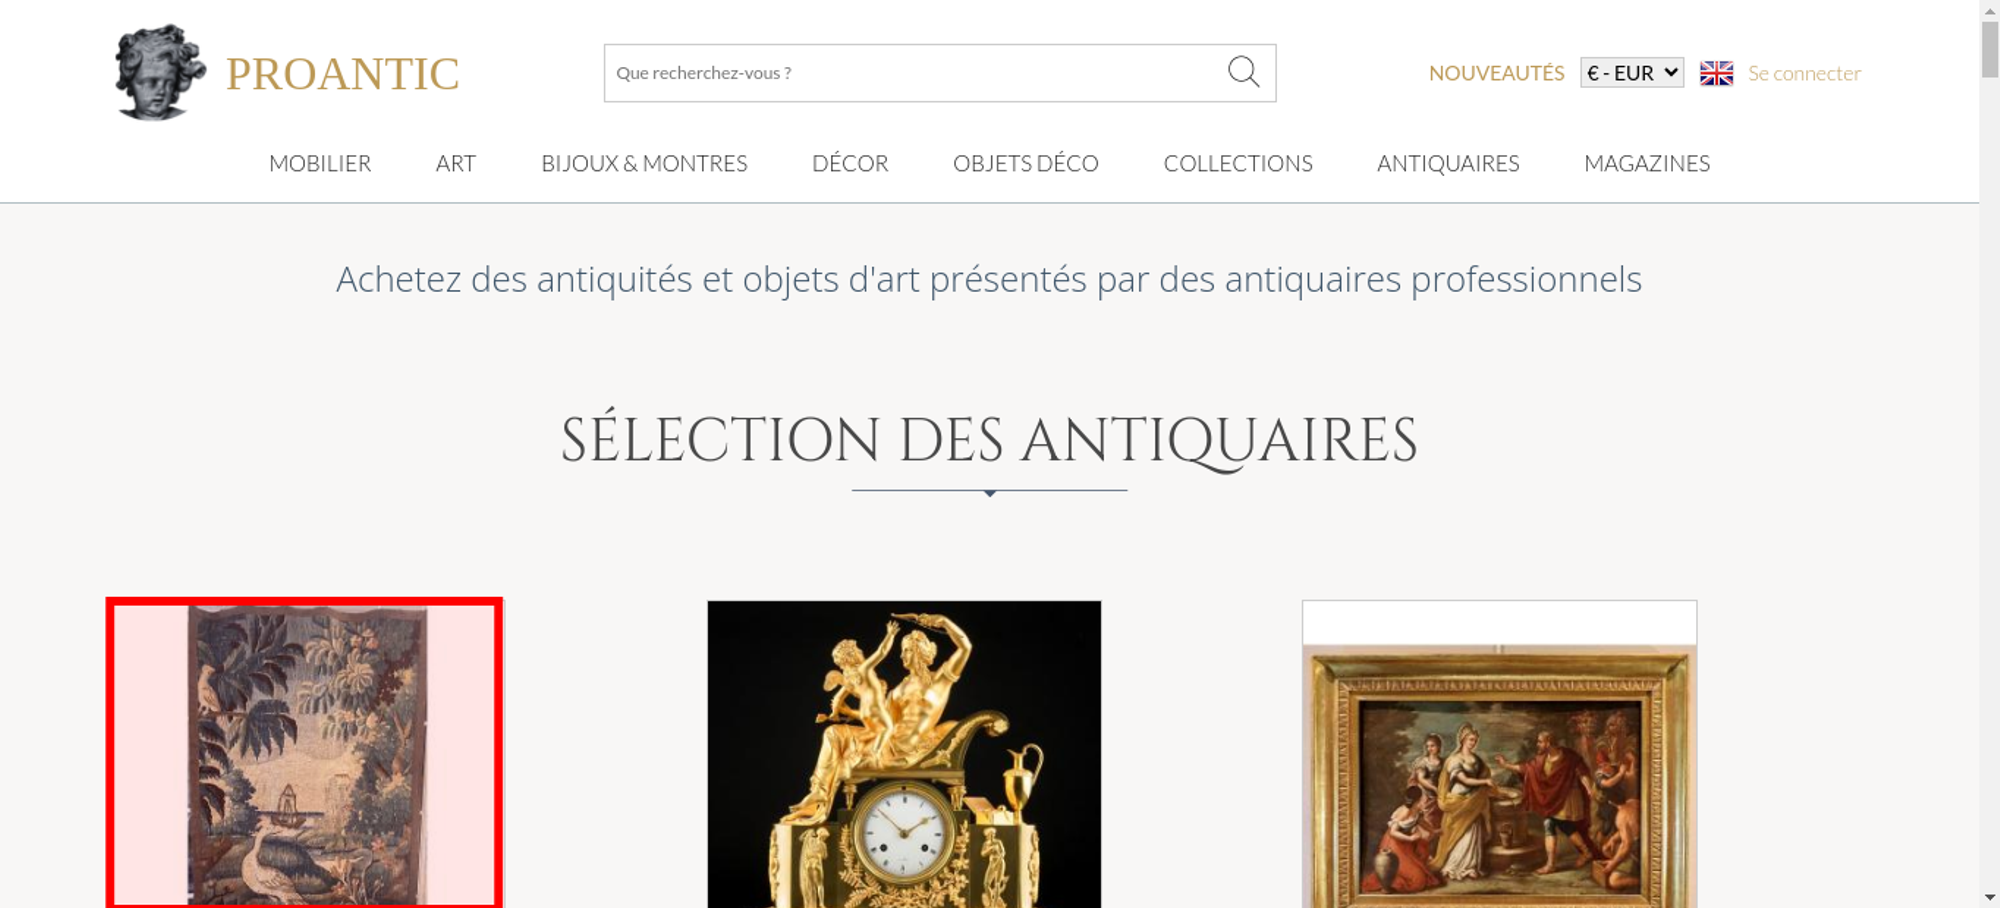Open the MAGAZINES menu
The width and height of the screenshot is (2000, 908).
pos(1647,163)
